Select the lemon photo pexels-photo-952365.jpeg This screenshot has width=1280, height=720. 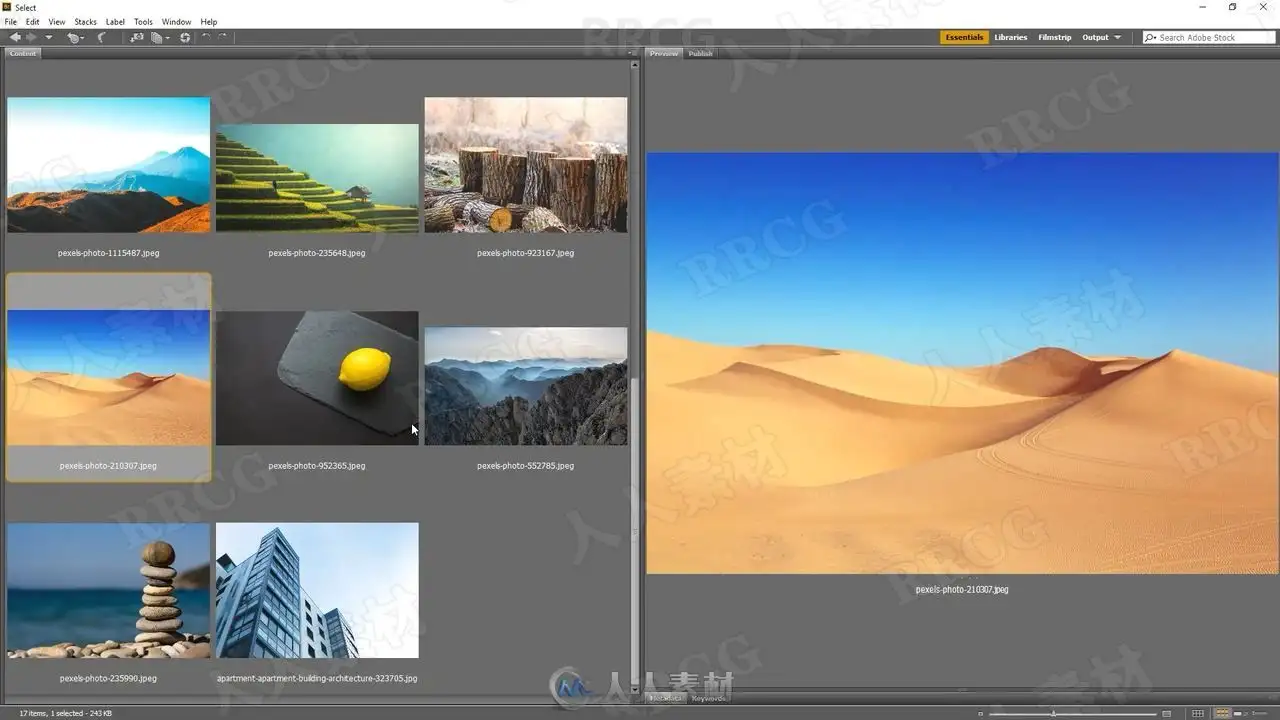pyautogui.click(x=317, y=378)
